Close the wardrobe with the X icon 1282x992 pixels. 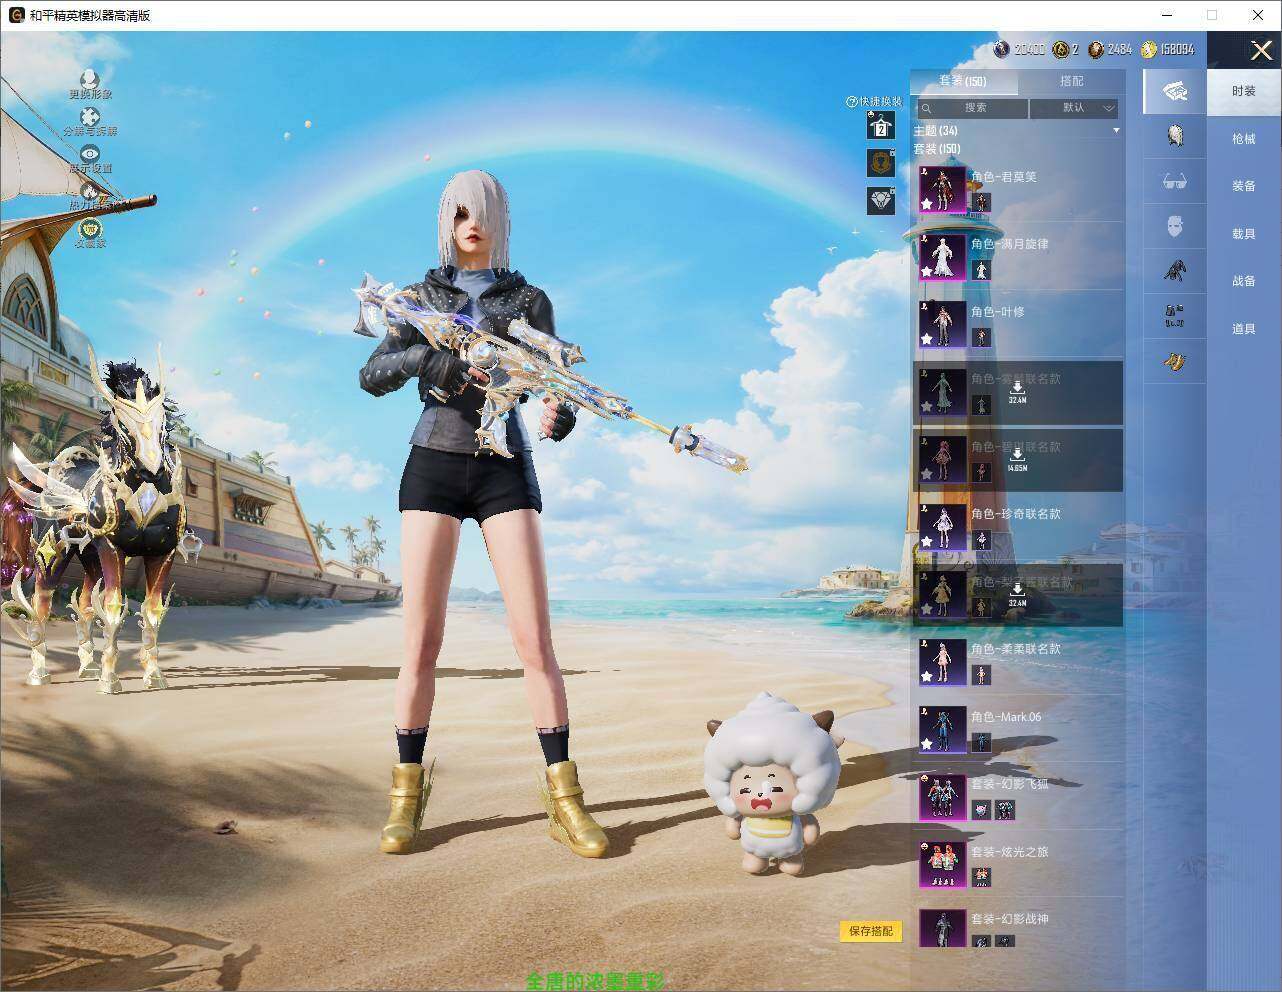pyautogui.click(x=1261, y=50)
